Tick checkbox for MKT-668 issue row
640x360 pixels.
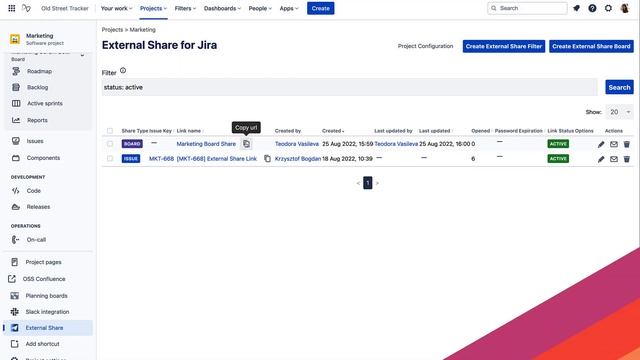click(110, 158)
